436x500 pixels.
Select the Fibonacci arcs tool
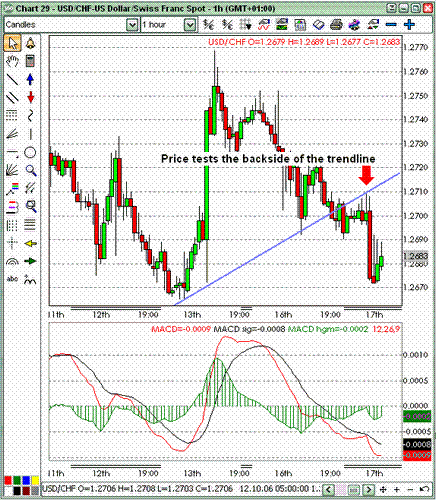pos(12,261)
